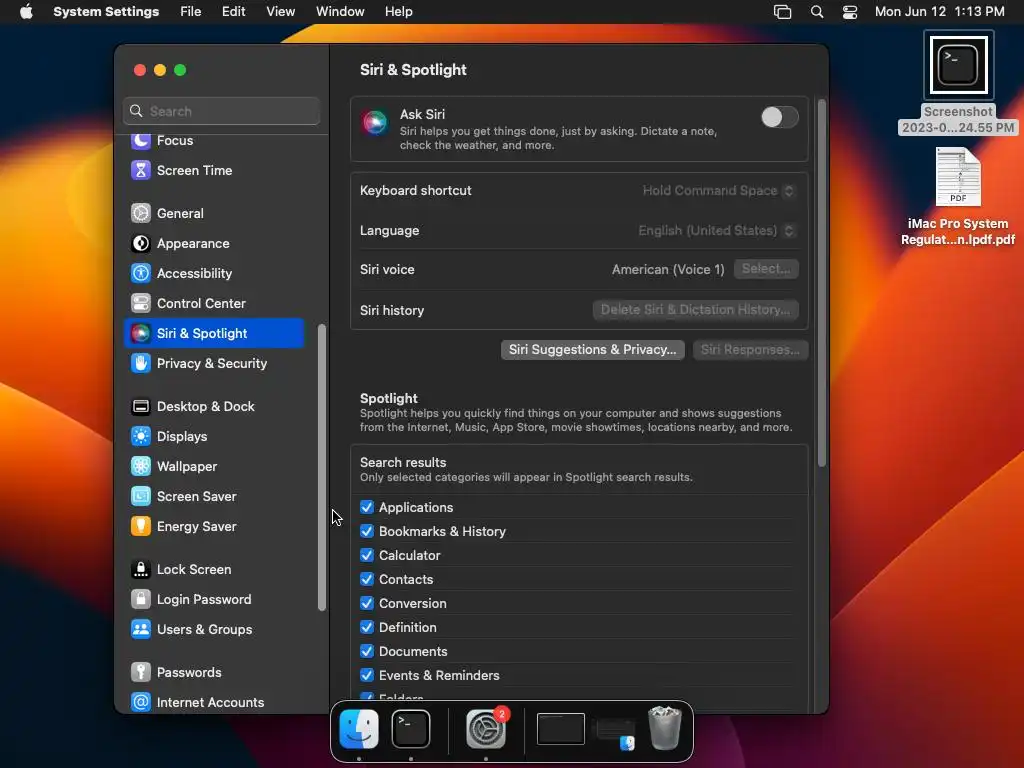The image size is (1024, 768).
Task: Click the Ask Siri orb icon
Action: point(375,122)
